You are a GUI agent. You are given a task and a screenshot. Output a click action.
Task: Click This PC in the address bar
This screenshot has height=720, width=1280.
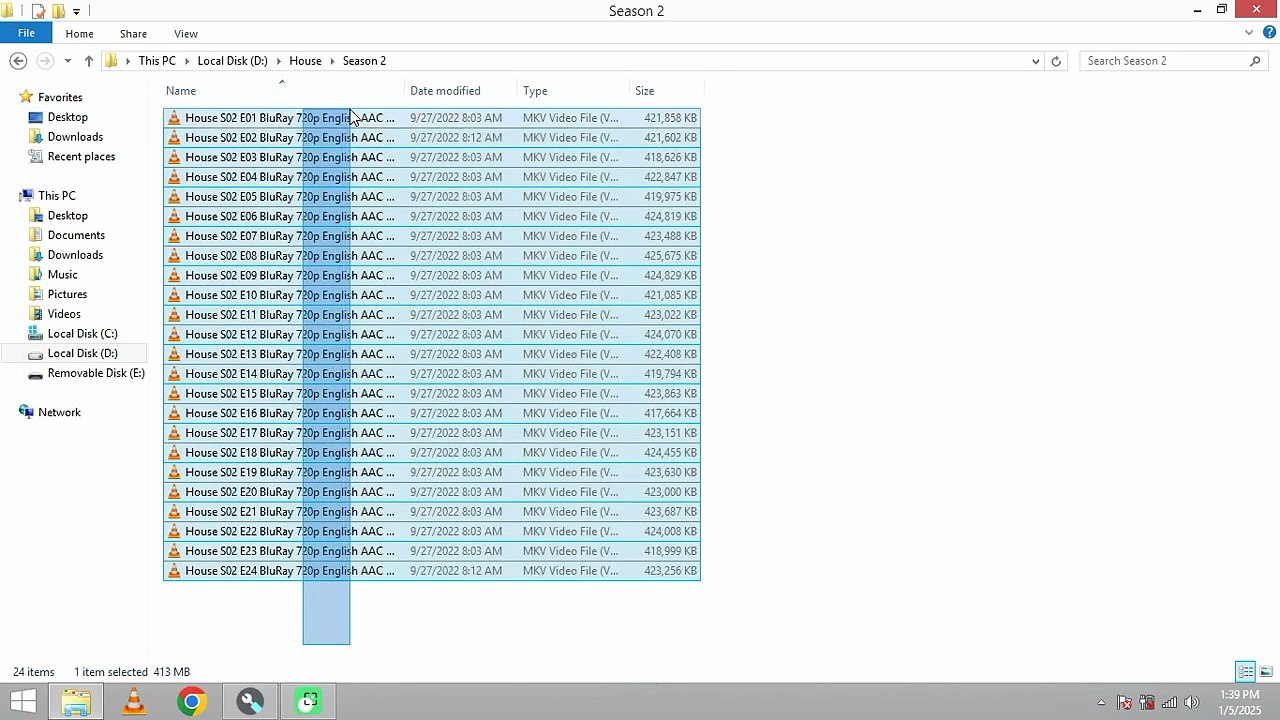157,61
